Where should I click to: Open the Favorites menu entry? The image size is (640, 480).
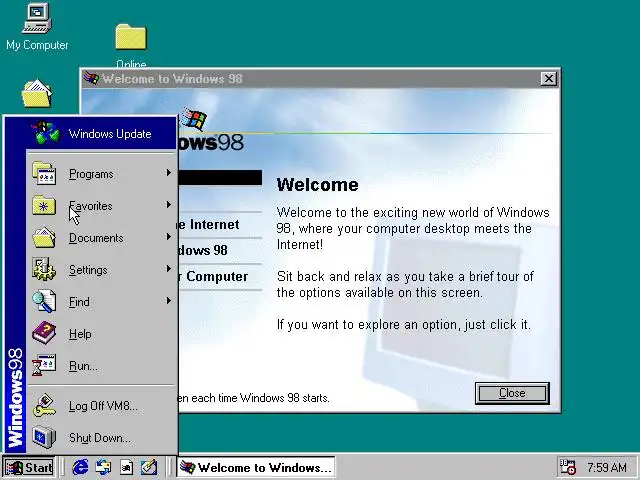[102, 205]
